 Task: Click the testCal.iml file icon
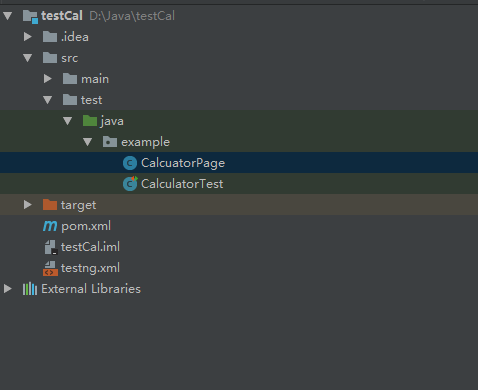coord(51,247)
